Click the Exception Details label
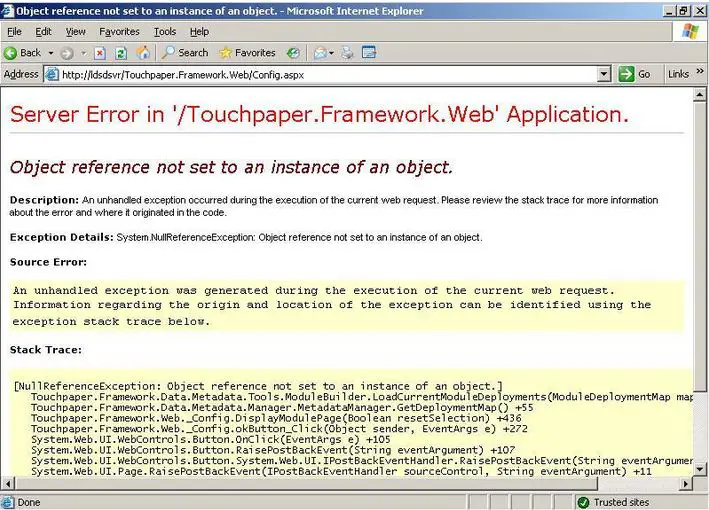 point(61,237)
